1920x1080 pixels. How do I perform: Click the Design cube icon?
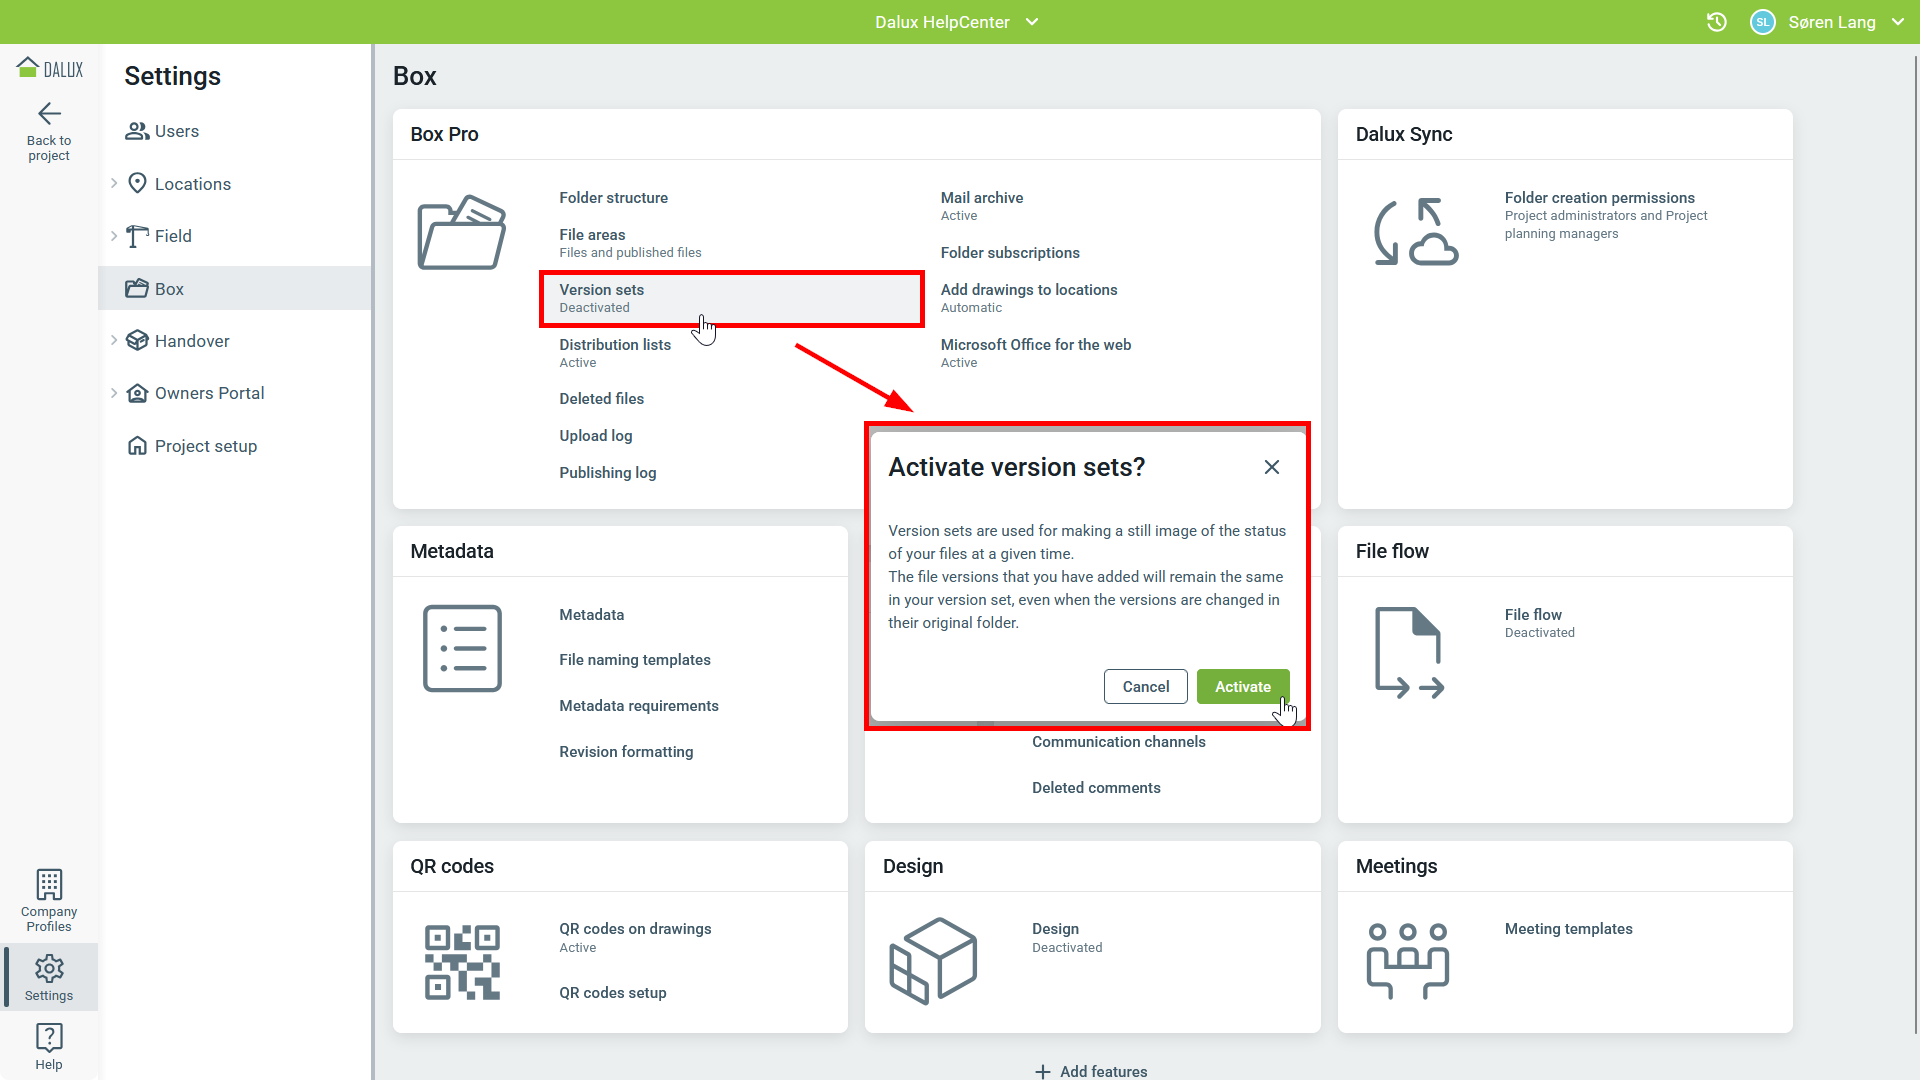[x=933, y=961]
